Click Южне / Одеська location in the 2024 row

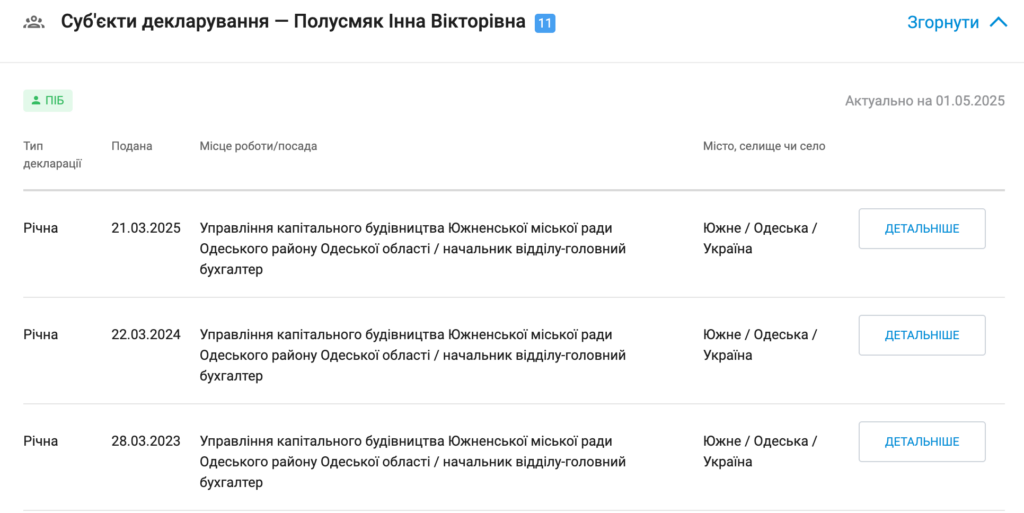click(760, 335)
